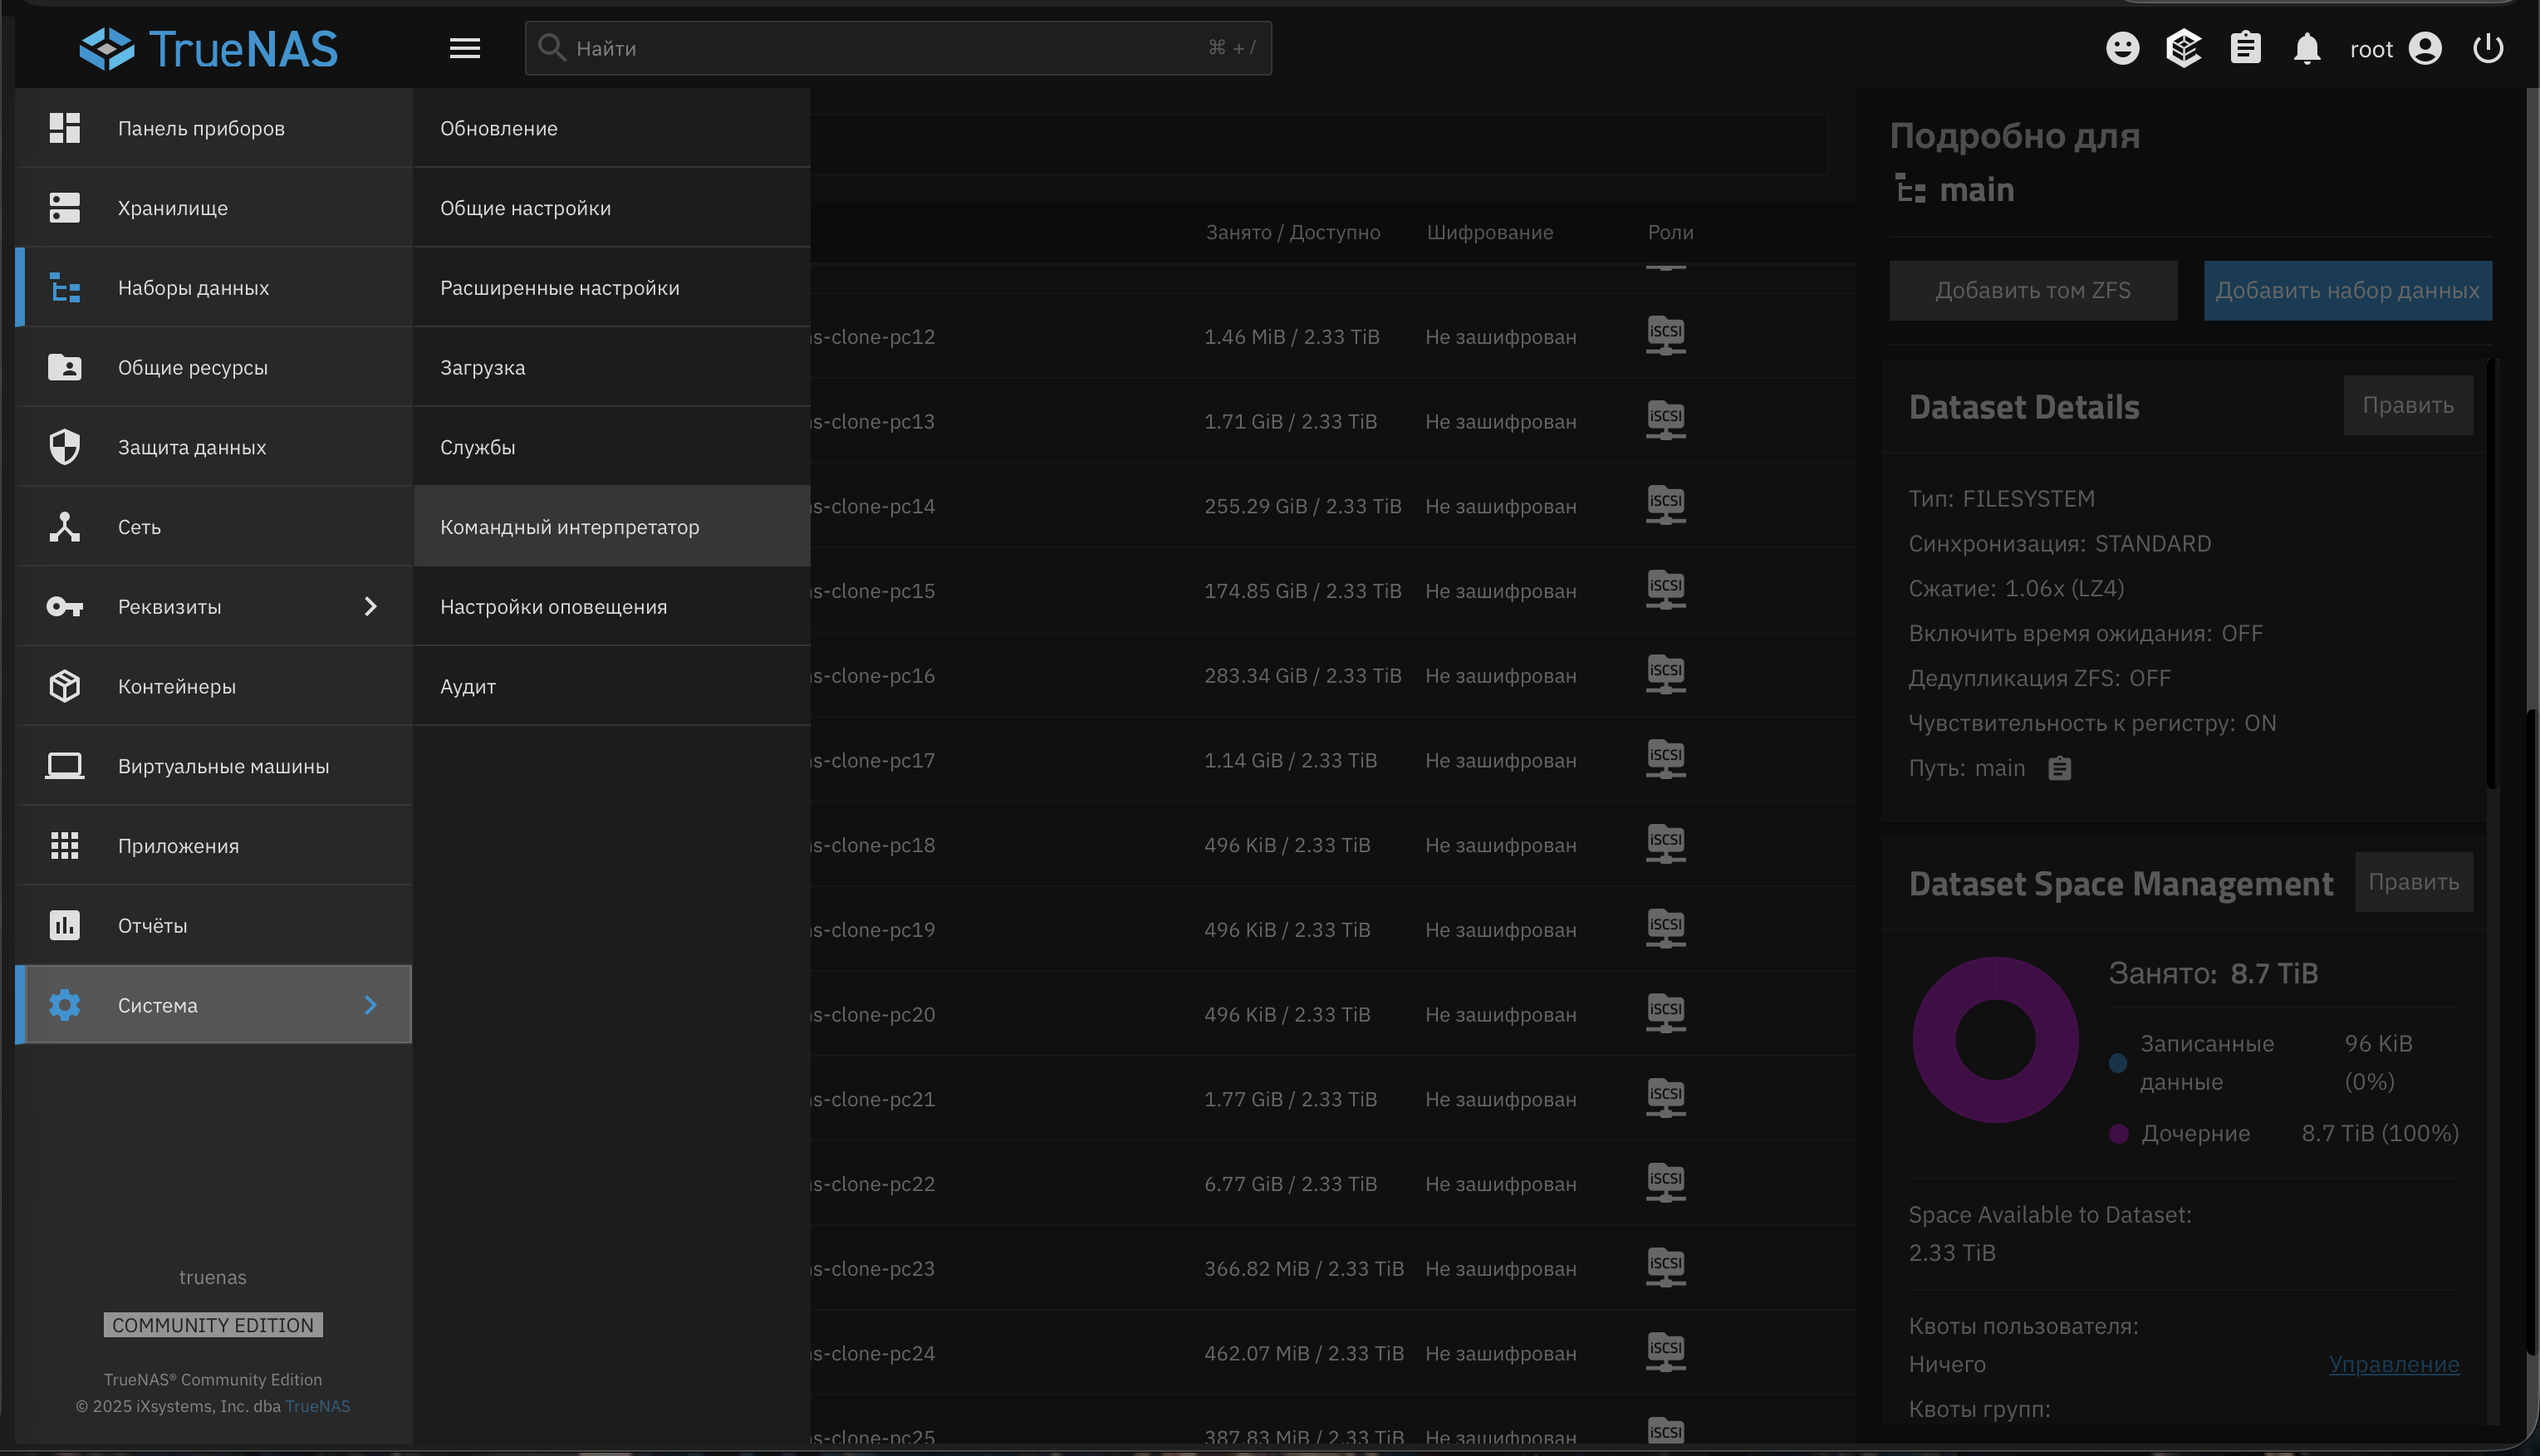Open the jobs clipboard icon in the top bar
Image resolution: width=2540 pixels, height=1456 pixels.
[2245, 48]
